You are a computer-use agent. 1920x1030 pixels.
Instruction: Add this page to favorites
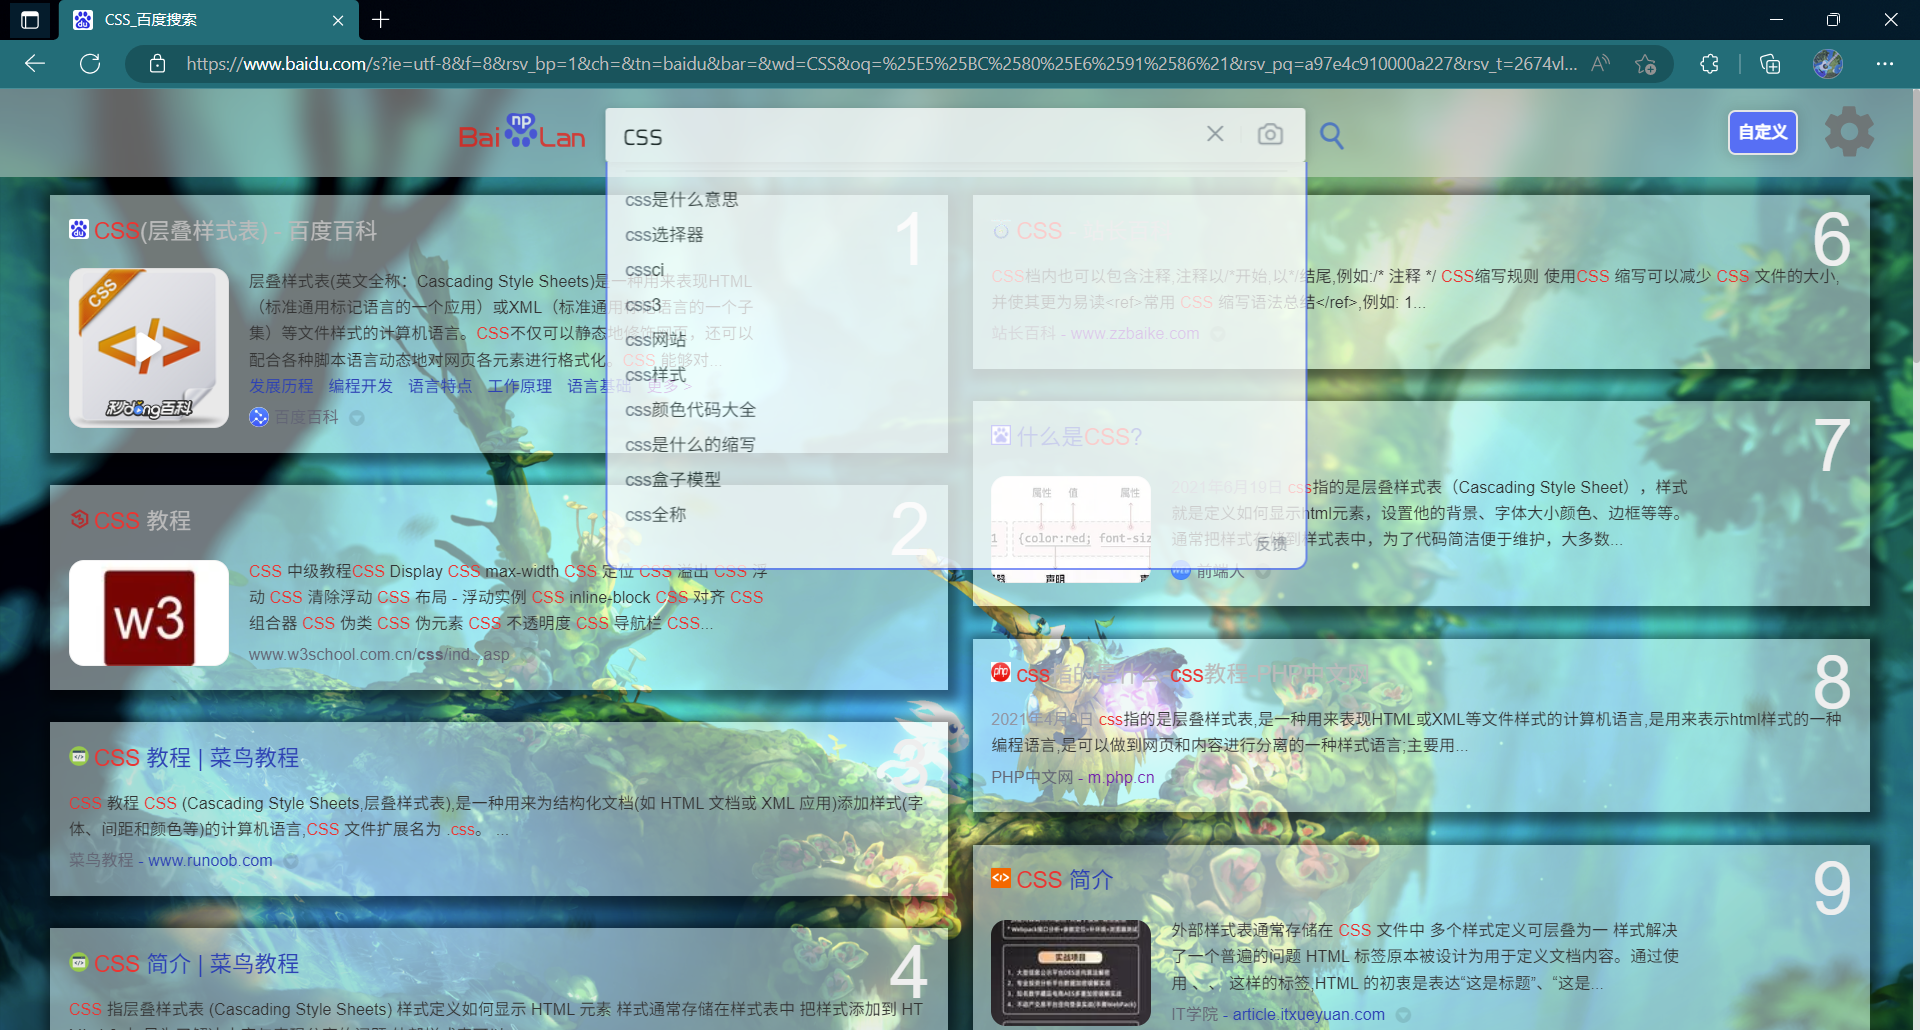[x=1645, y=64]
